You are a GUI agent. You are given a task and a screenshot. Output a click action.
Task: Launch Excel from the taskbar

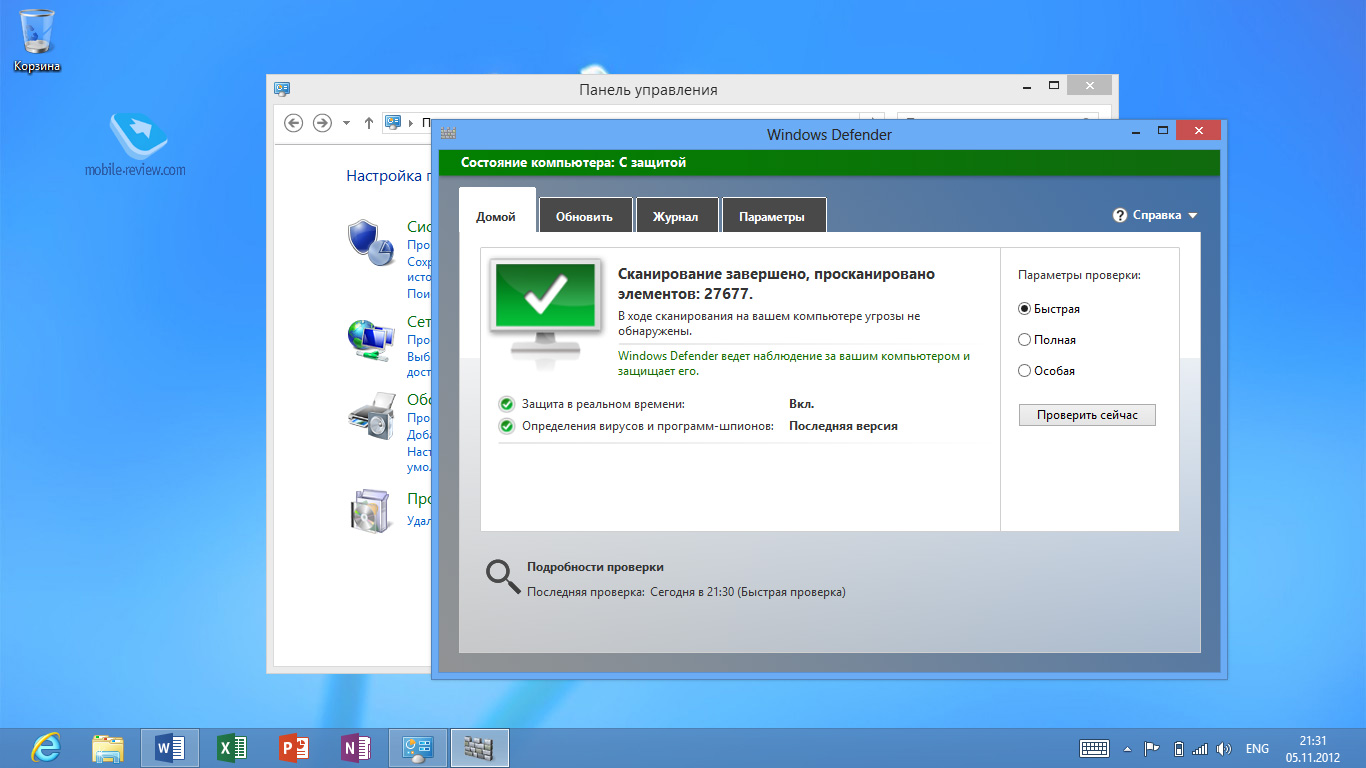click(232, 748)
